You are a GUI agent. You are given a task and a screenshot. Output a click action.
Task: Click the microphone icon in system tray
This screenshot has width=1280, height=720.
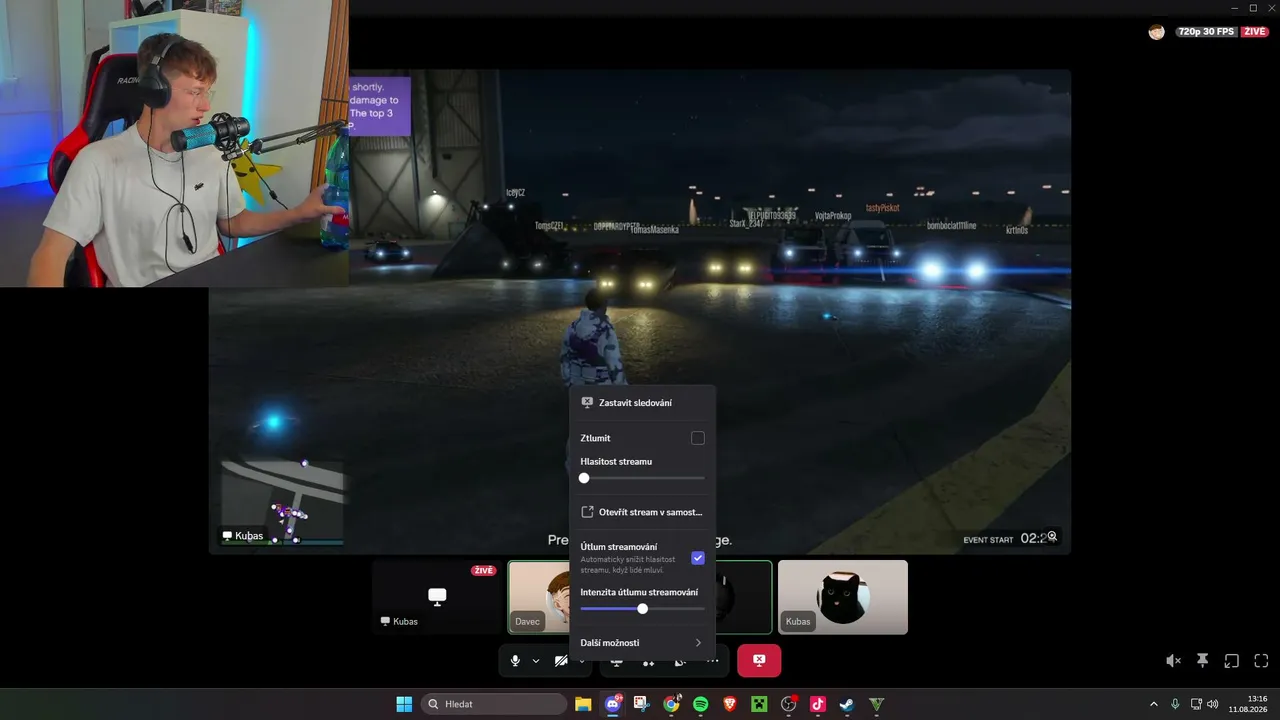coord(1175,704)
